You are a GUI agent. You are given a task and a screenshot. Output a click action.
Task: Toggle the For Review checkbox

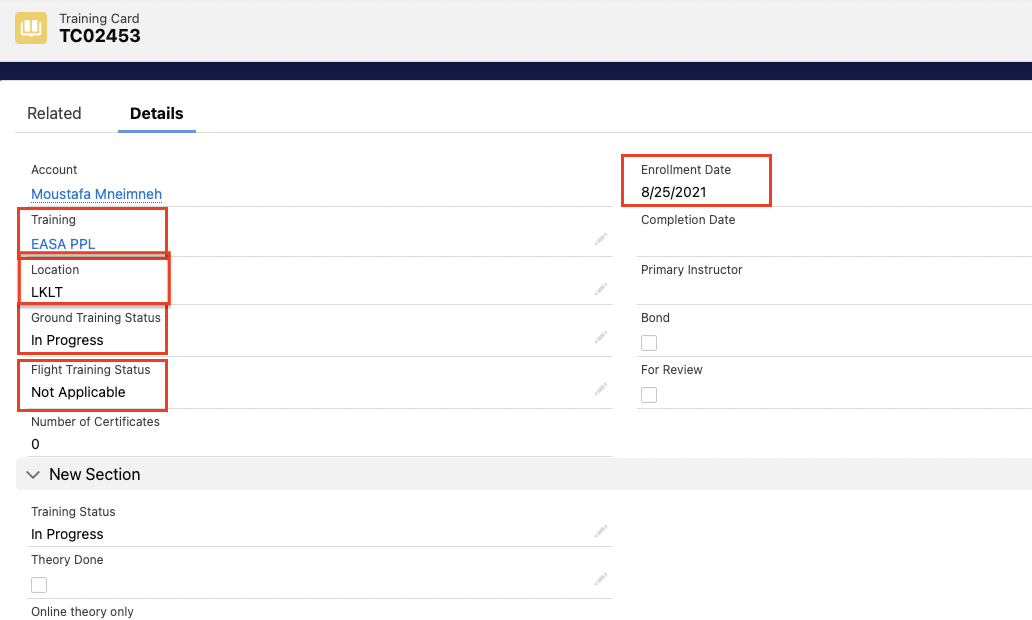click(649, 395)
